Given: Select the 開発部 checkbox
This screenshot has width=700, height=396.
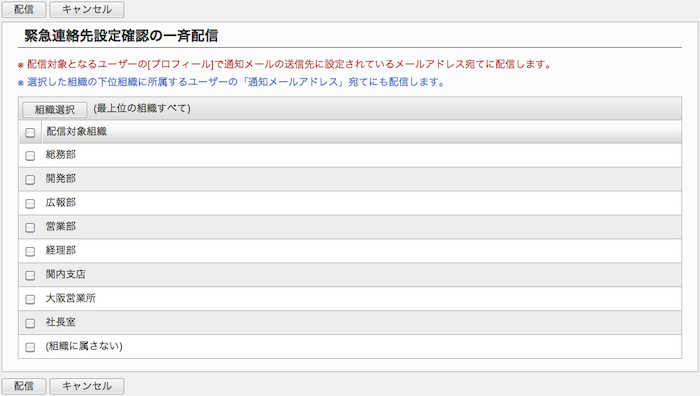Looking at the screenshot, I should point(30,179).
